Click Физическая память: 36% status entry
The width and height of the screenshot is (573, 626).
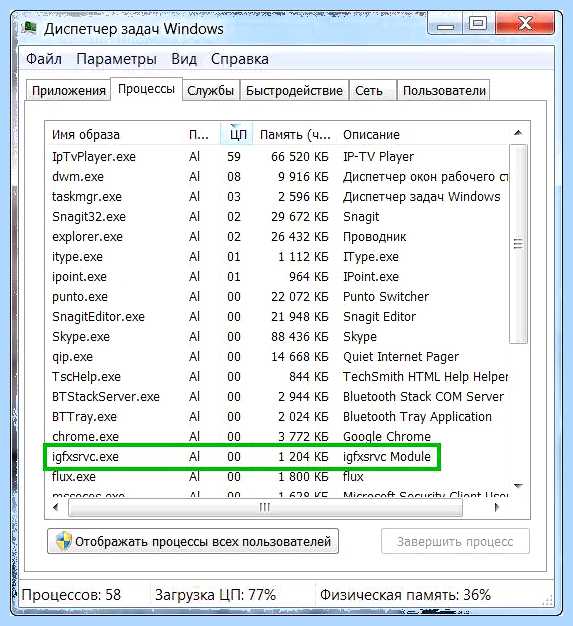coord(405,595)
